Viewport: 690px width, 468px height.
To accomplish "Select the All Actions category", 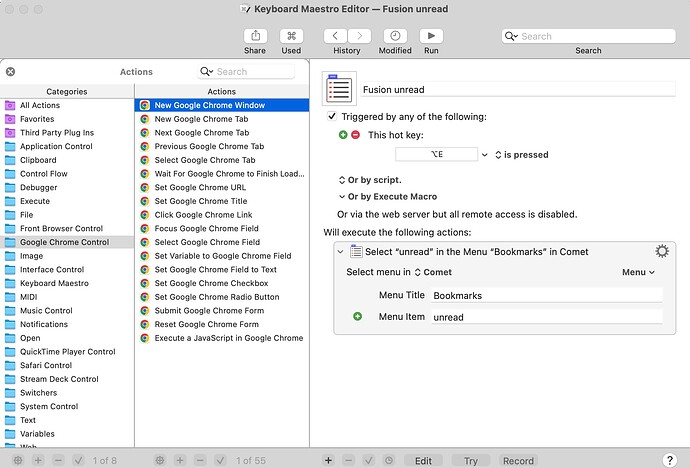I will tap(67, 105).
